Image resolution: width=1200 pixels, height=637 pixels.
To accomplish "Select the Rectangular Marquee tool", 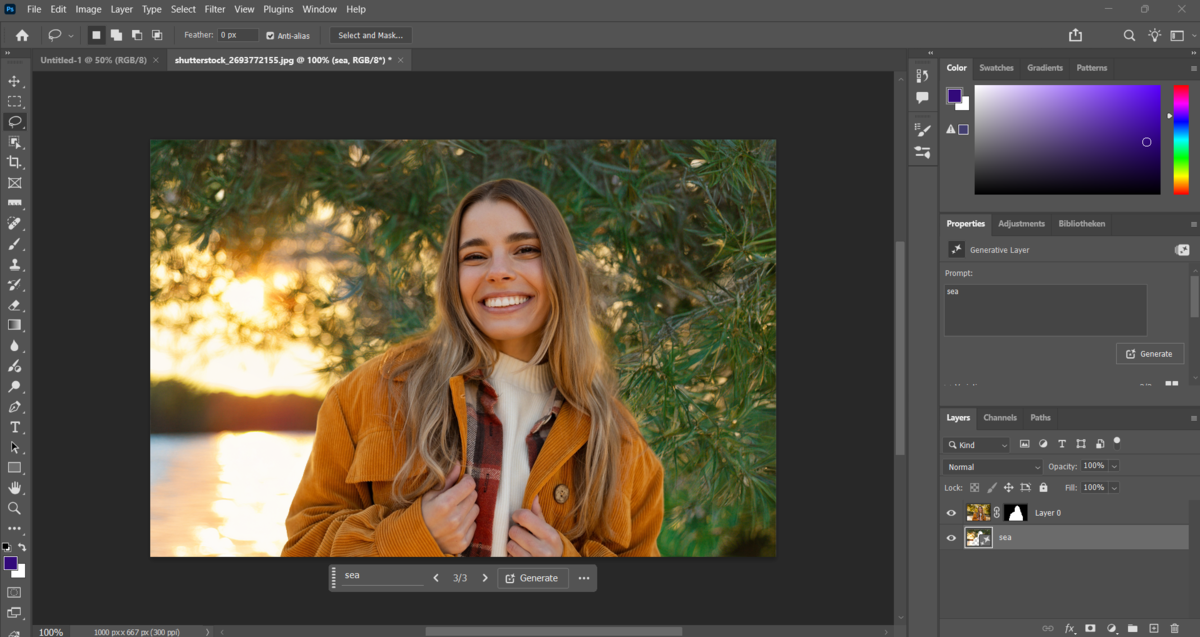I will [x=15, y=101].
